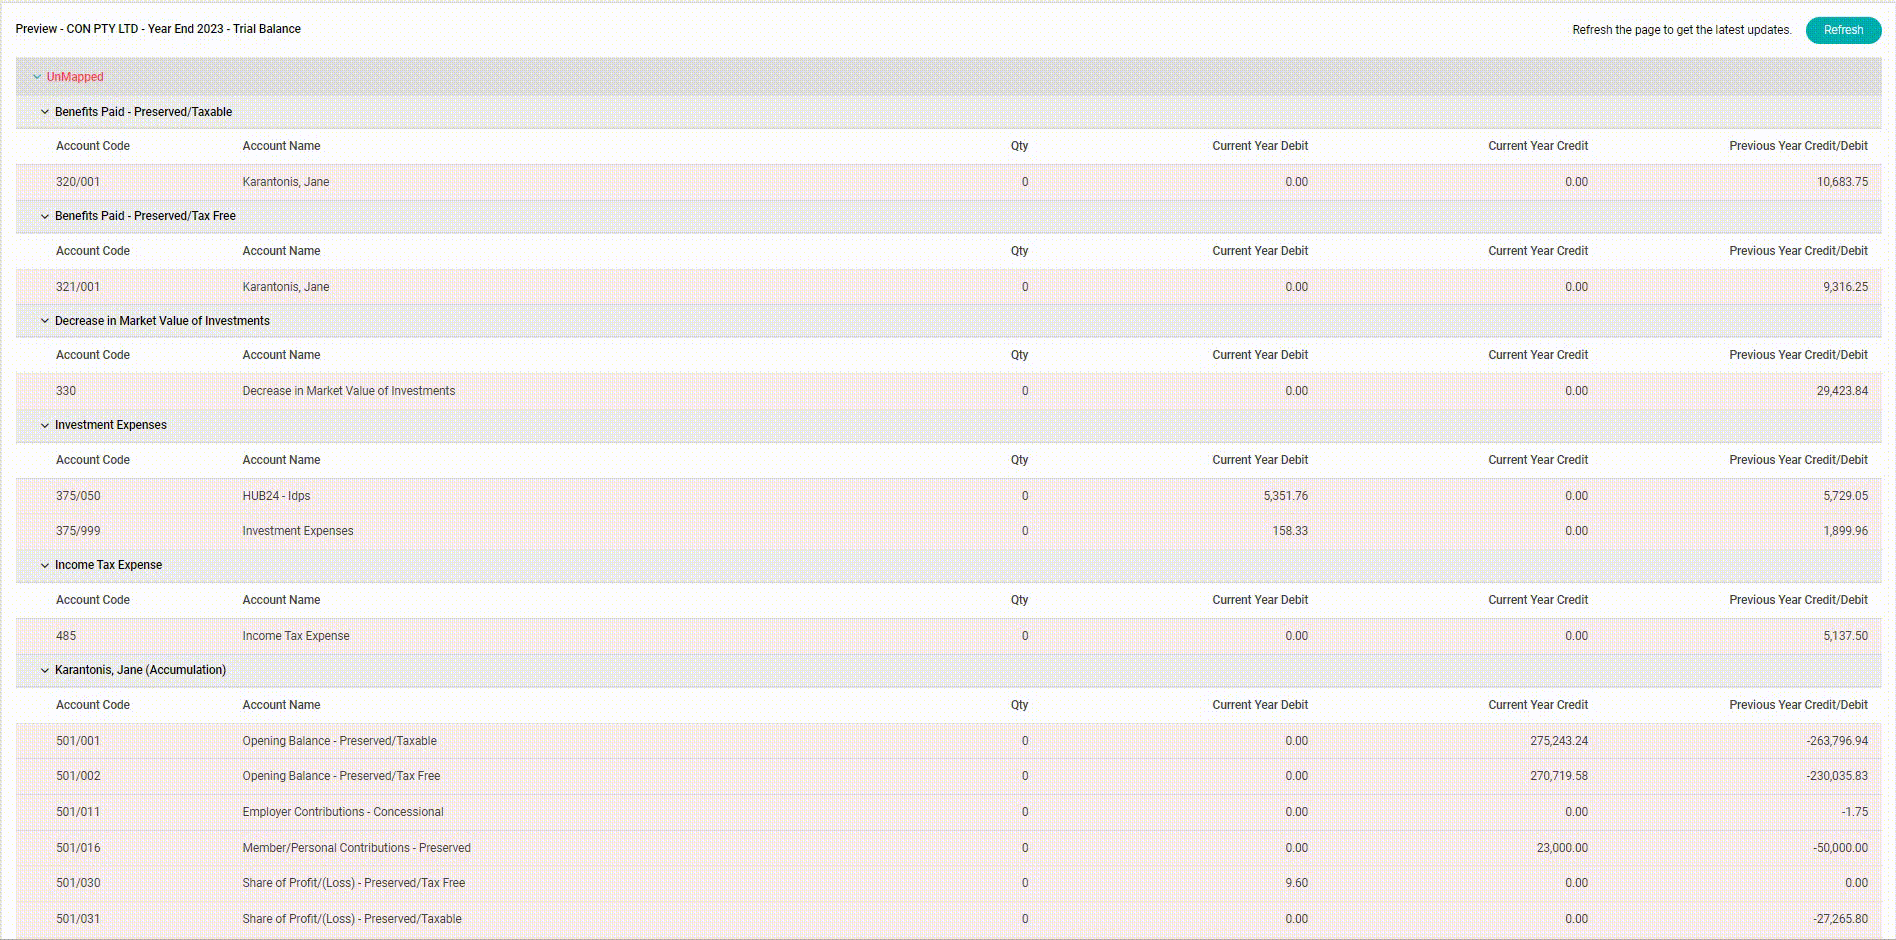Collapse the Income Tax Expense group
This screenshot has height=940, width=1896.
45,565
